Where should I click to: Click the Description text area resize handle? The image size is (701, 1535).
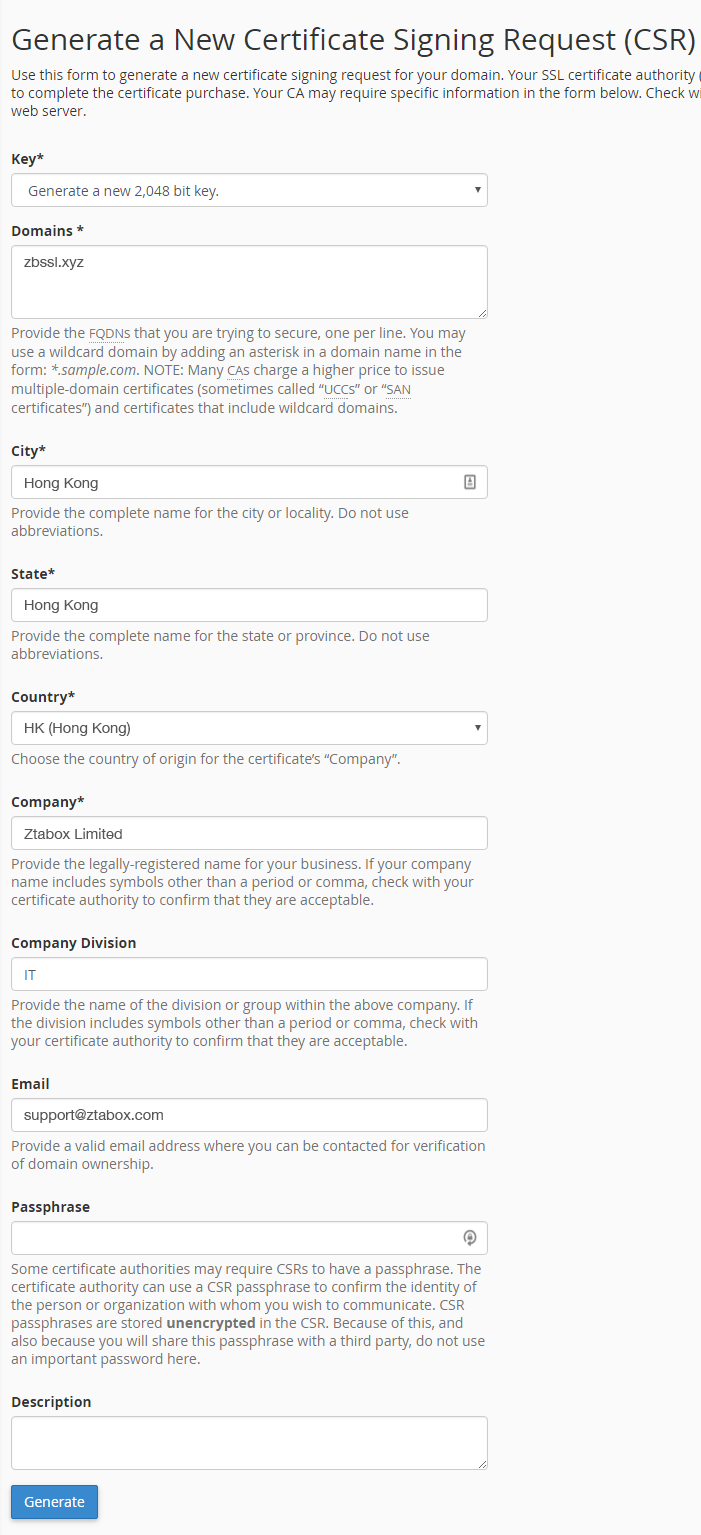tap(482, 1464)
